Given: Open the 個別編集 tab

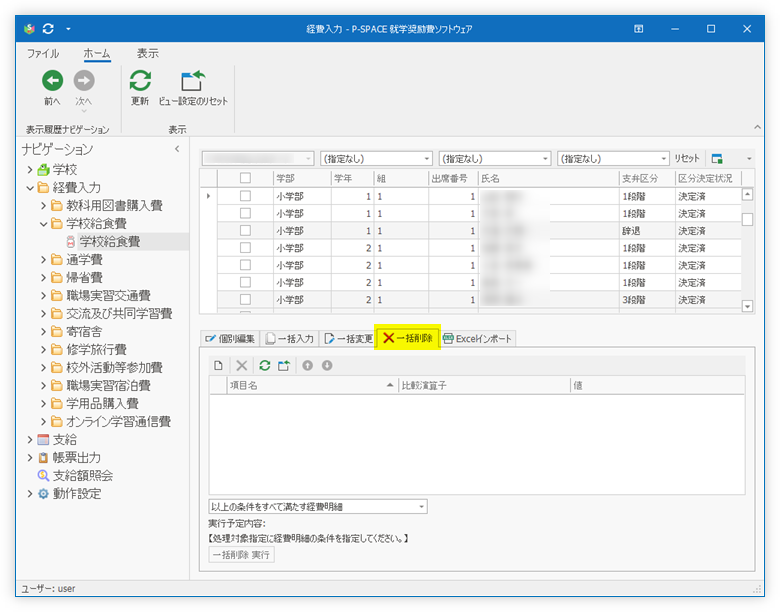Looking at the screenshot, I should coord(230,338).
